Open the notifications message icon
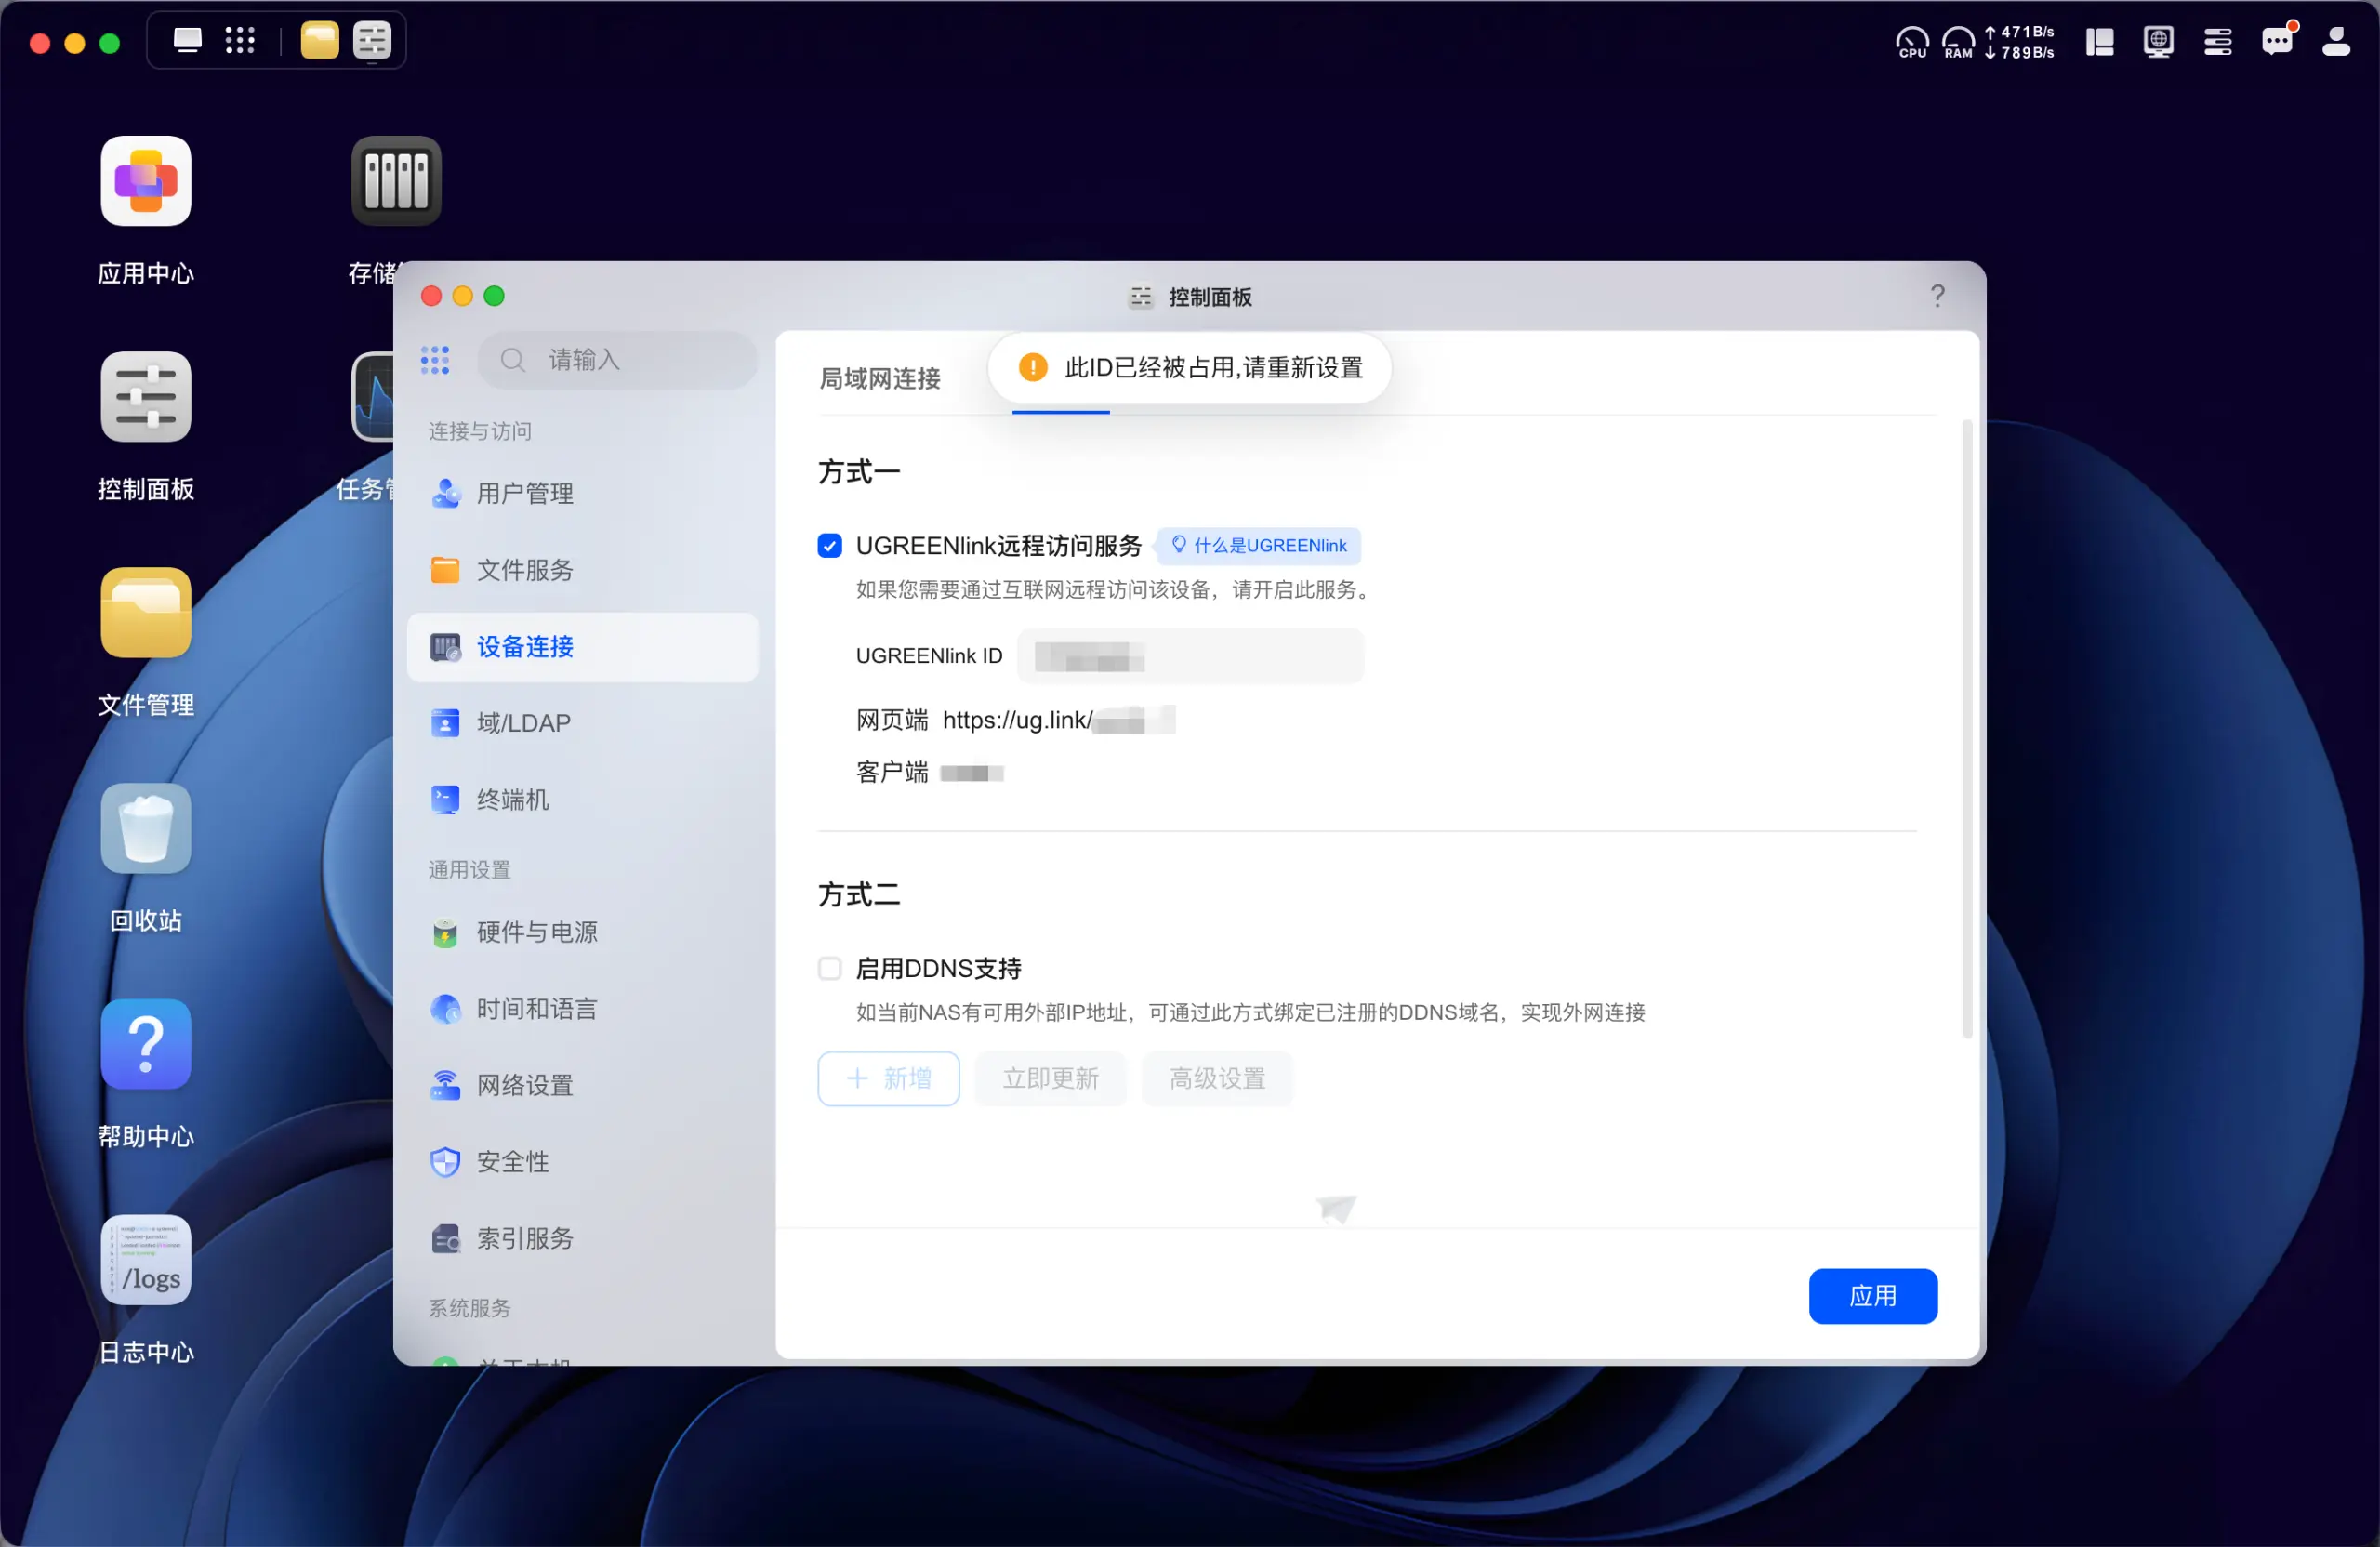 [2277, 41]
